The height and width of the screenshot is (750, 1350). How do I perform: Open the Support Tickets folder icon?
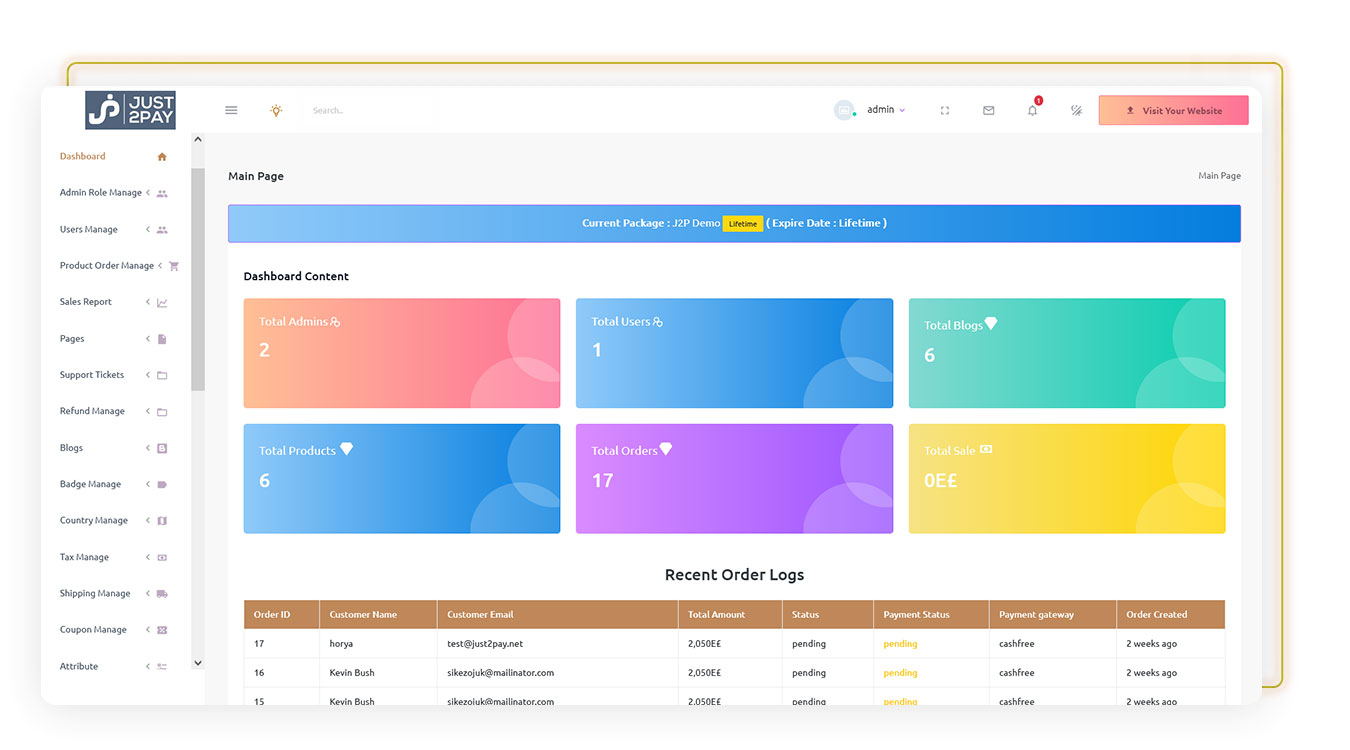pyautogui.click(x=160, y=375)
